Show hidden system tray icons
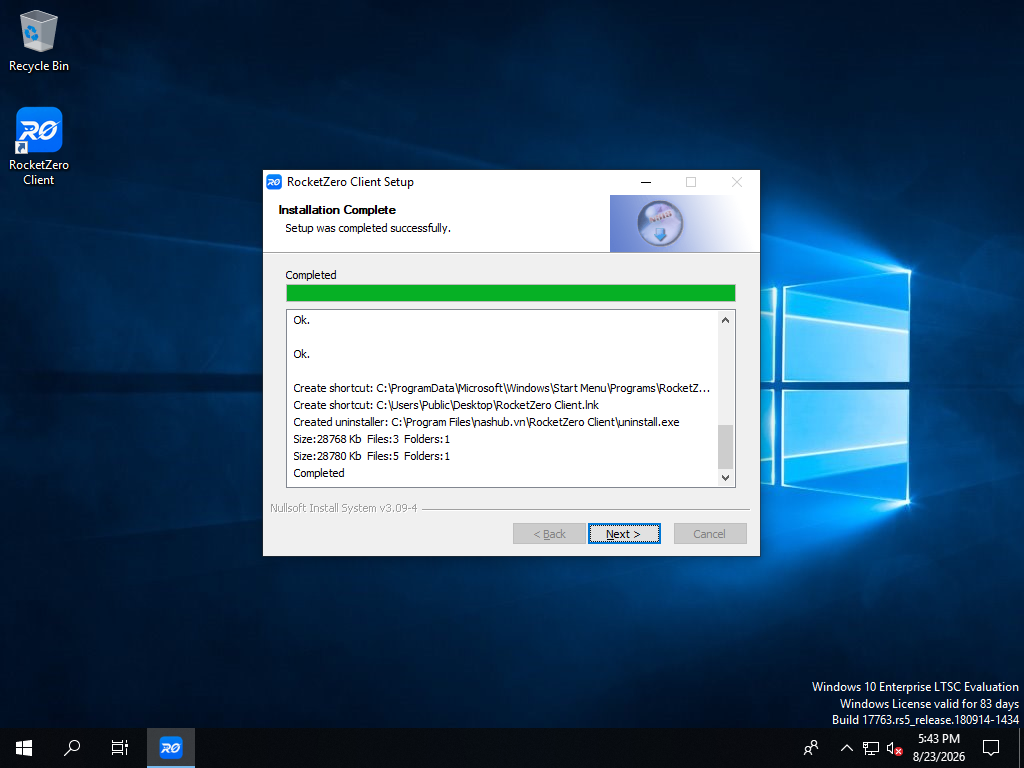Screen dimensions: 1024x768 pyautogui.click(x=846, y=748)
